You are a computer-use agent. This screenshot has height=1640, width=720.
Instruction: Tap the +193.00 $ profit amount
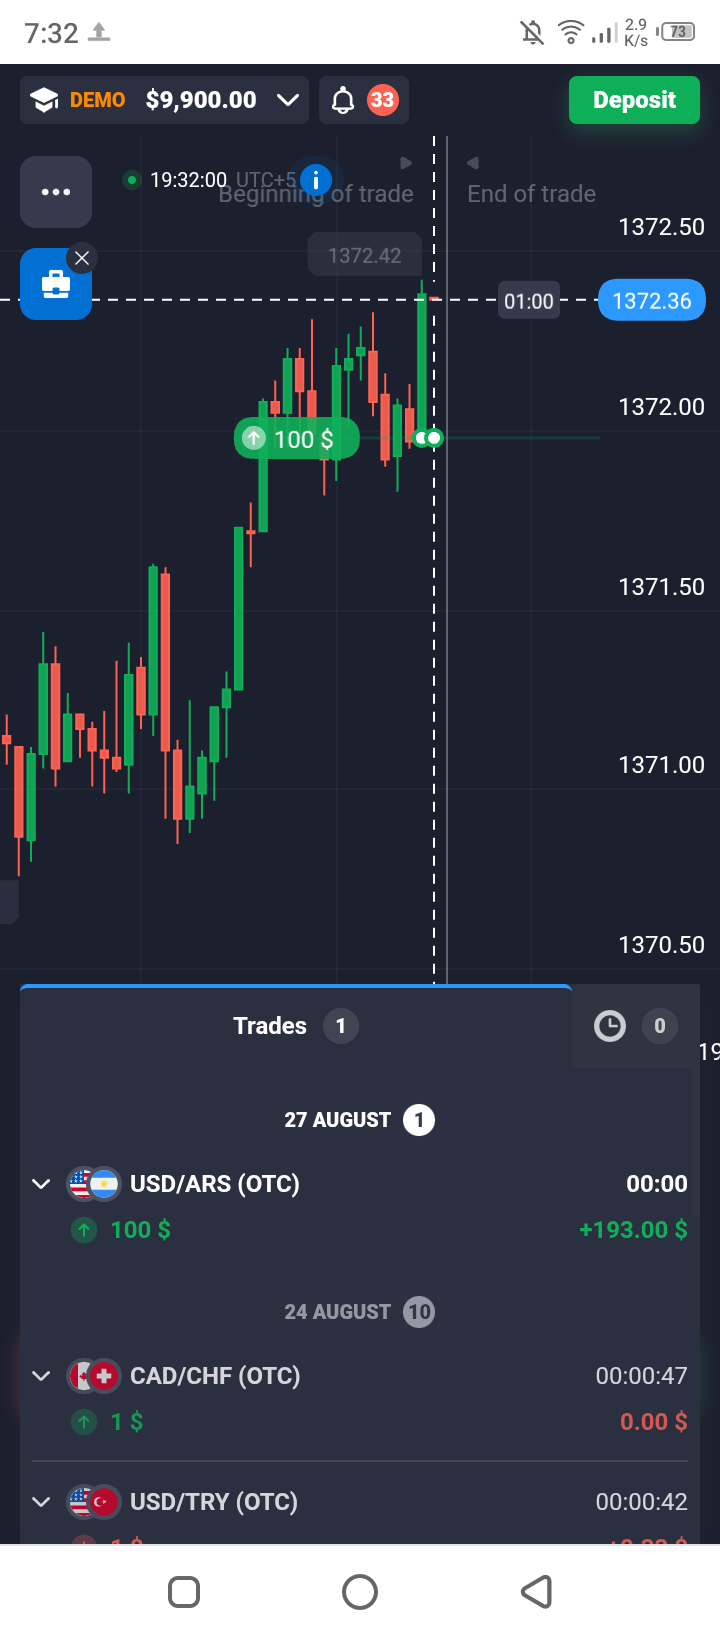click(x=633, y=1230)
